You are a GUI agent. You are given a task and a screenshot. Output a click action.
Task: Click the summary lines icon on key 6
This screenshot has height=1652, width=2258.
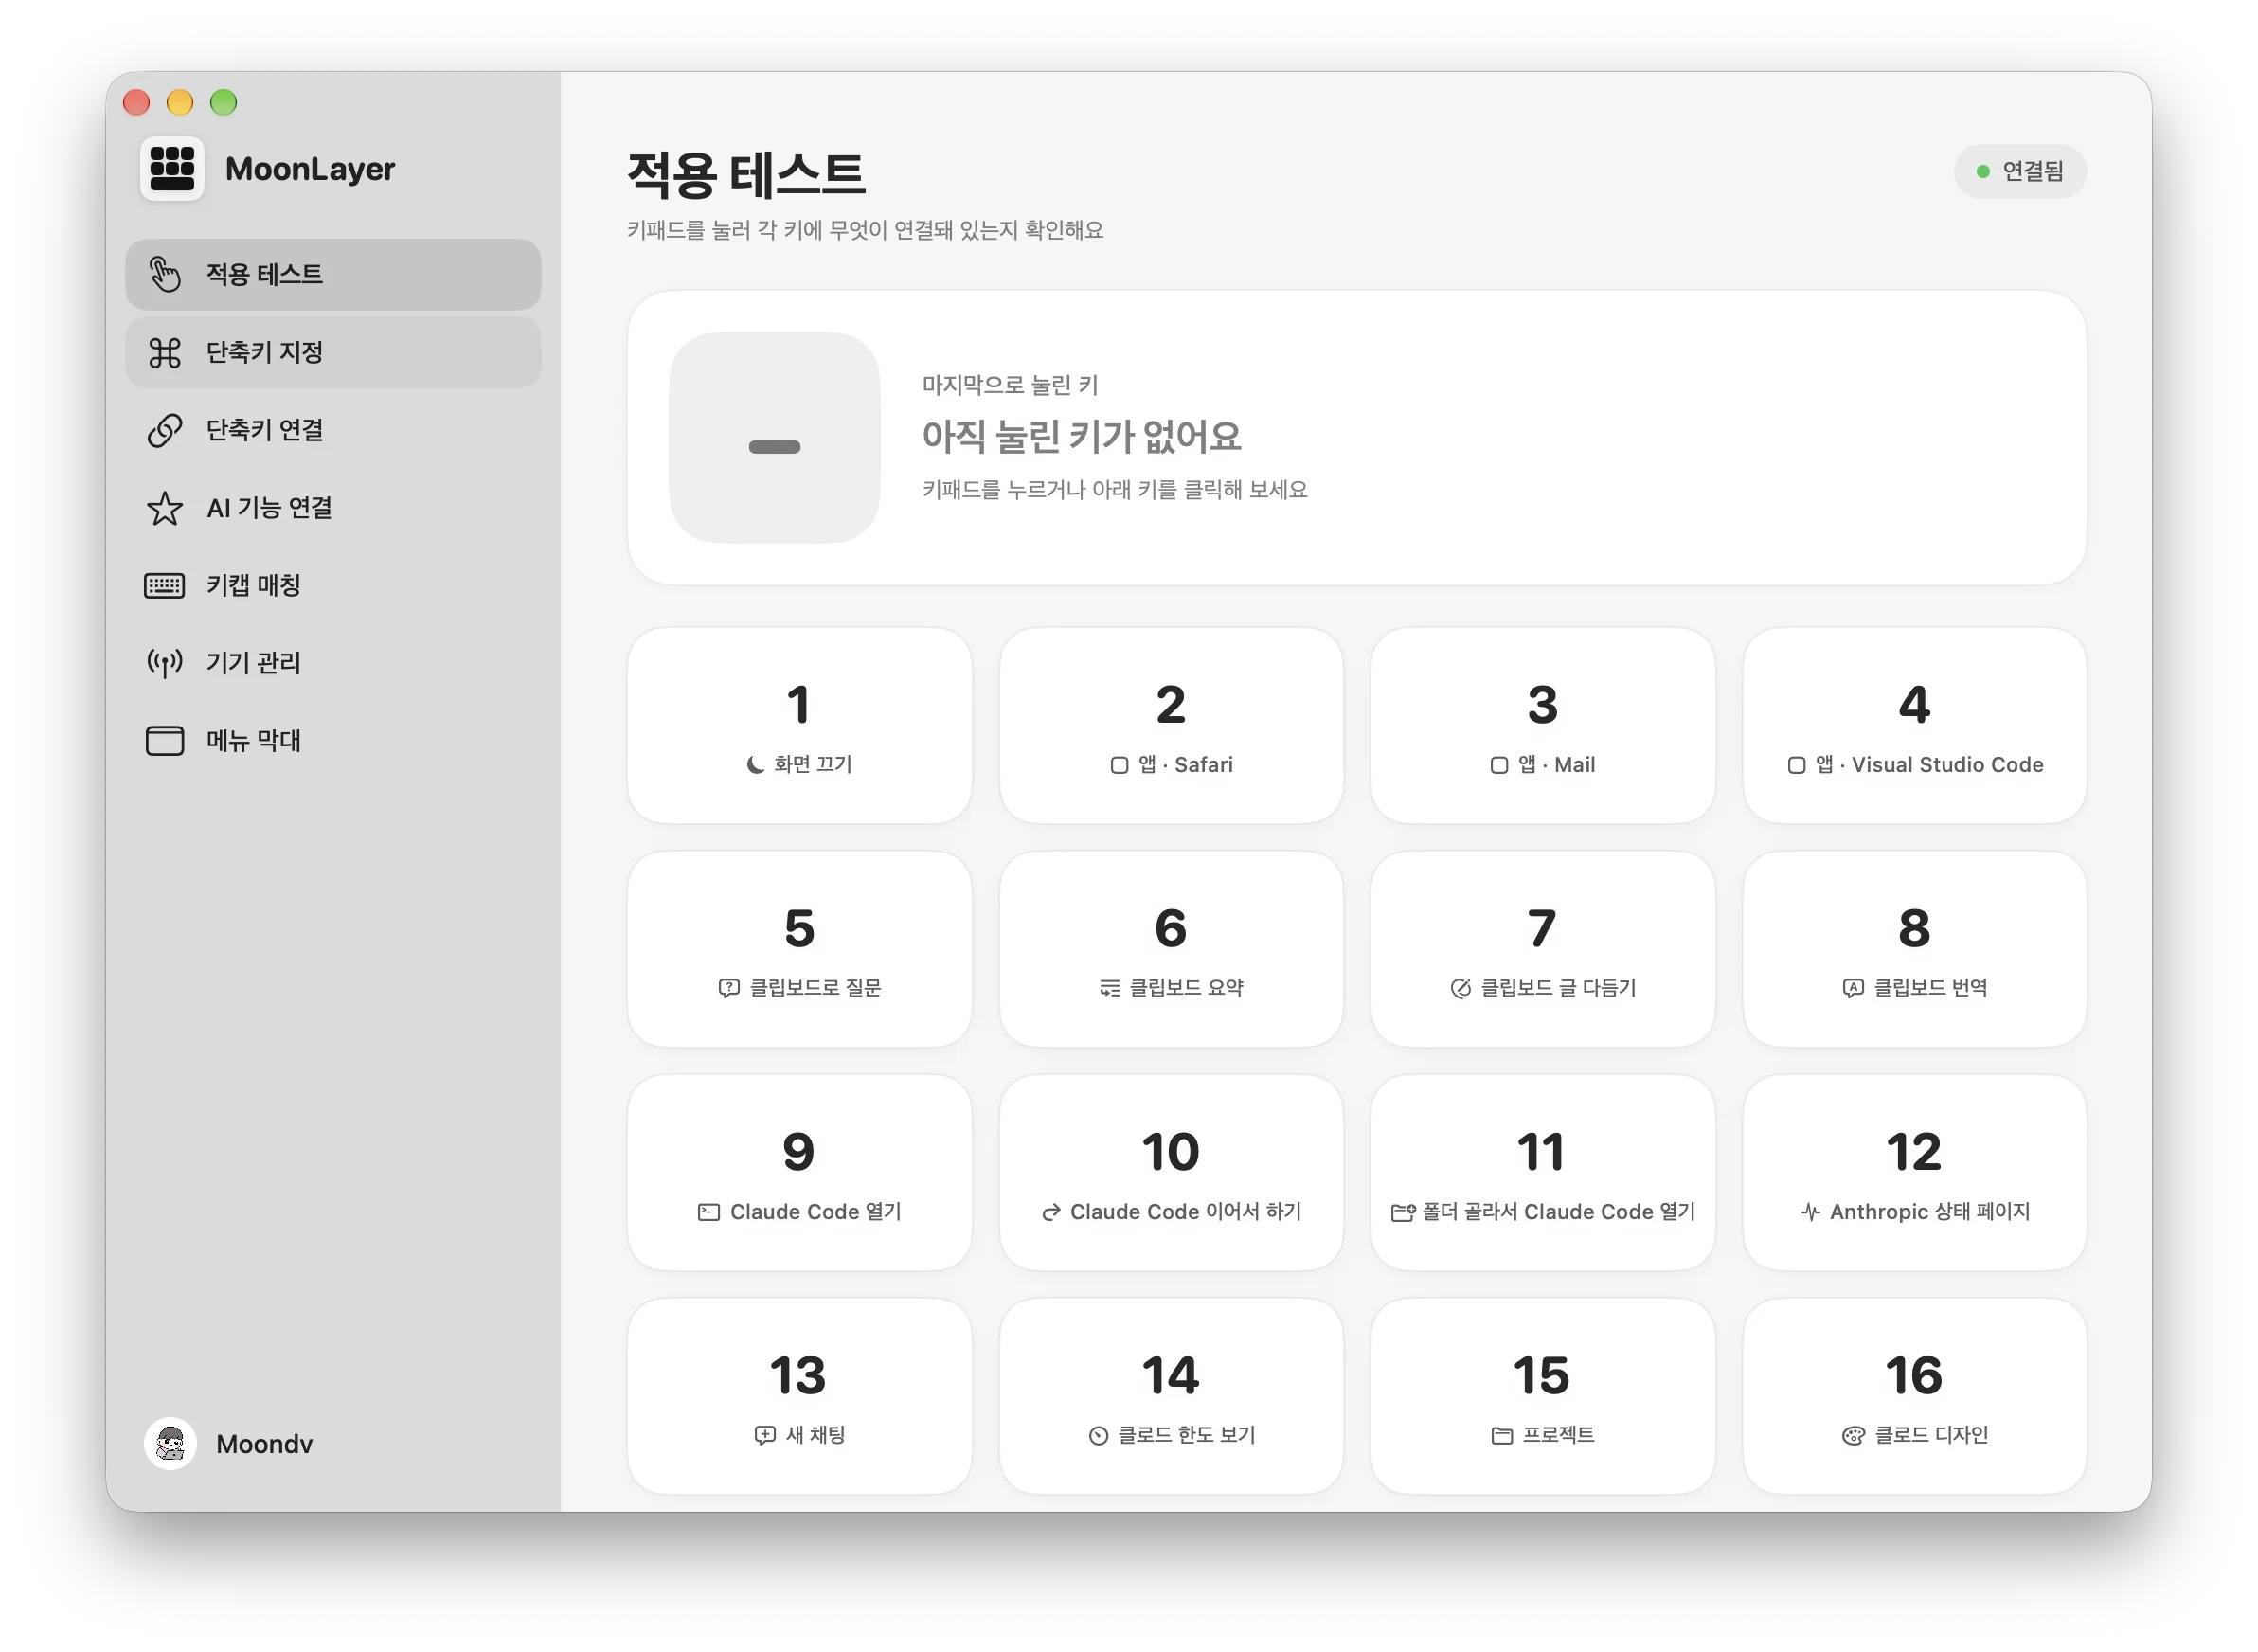pos(1110,988)
